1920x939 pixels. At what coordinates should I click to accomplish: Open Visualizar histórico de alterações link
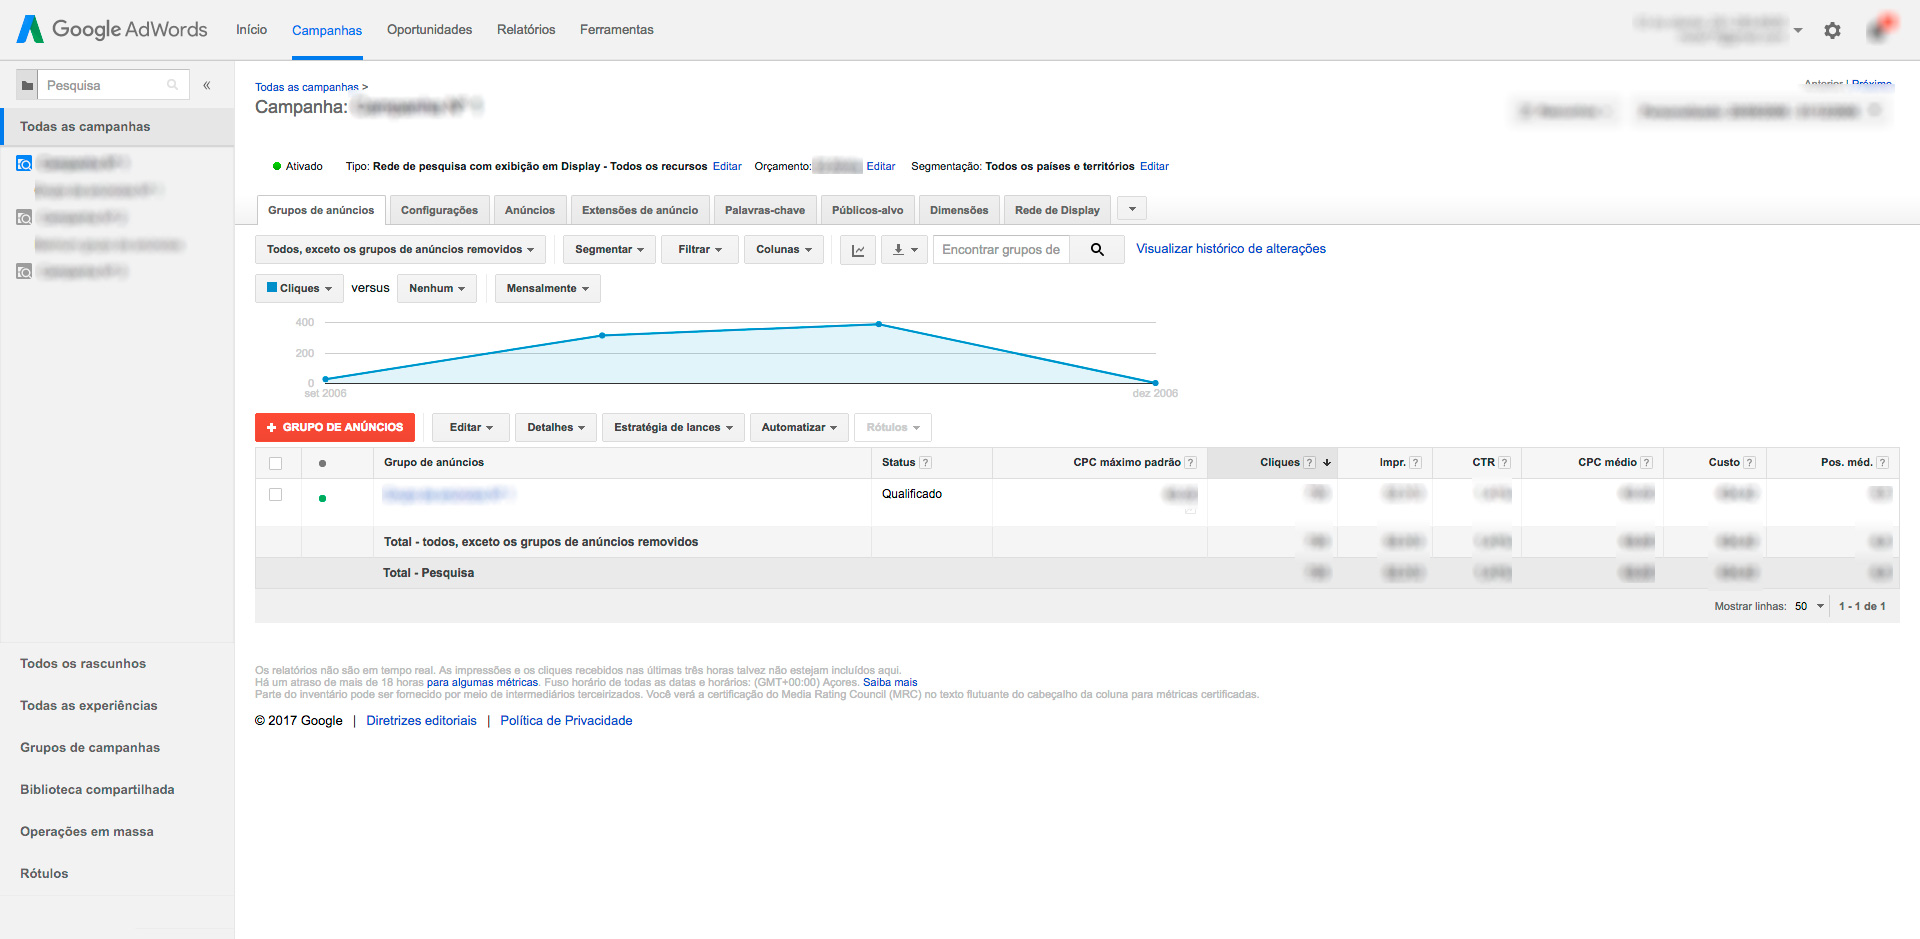(x=1230, y=249)
